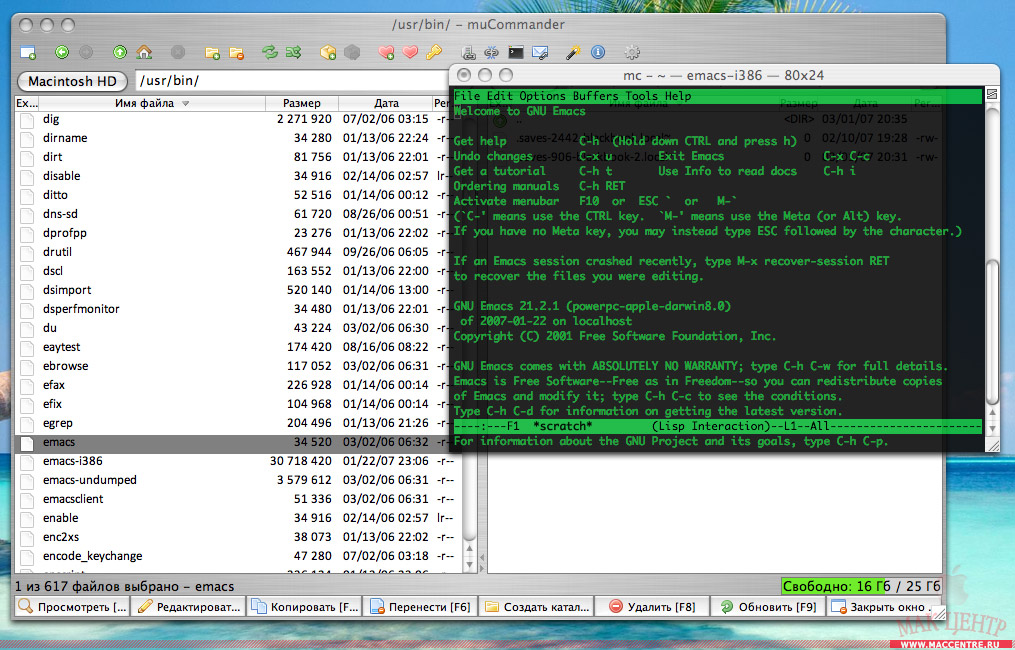1015x650 pixels.
Task: Open Emacs Edit menu
Action: point(500,96)
